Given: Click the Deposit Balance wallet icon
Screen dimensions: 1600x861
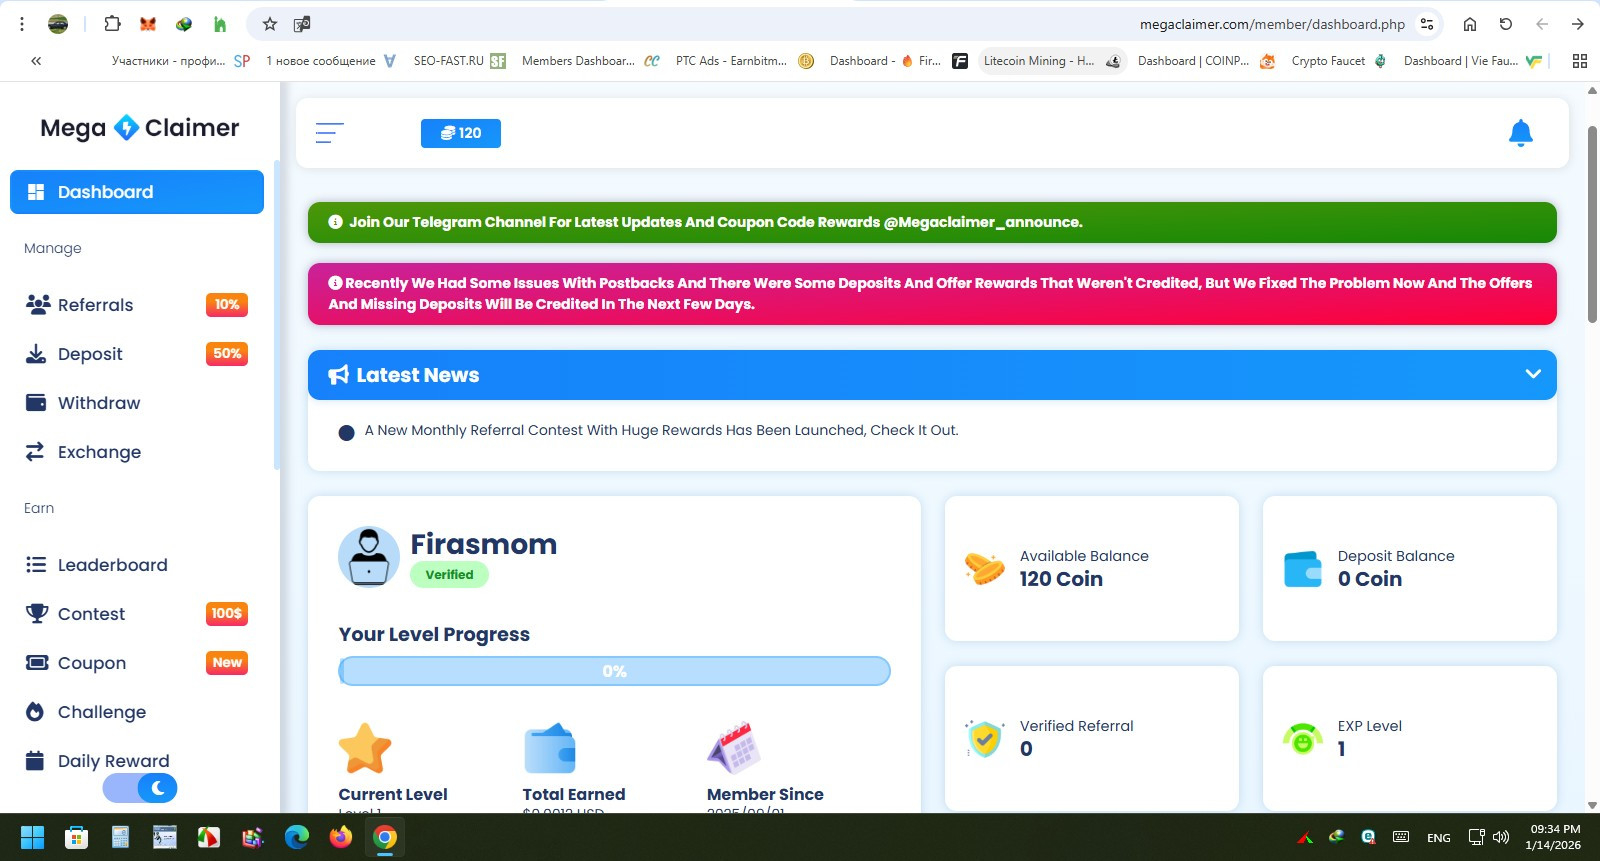Looking at the screenshot, I should (1303, 569).
